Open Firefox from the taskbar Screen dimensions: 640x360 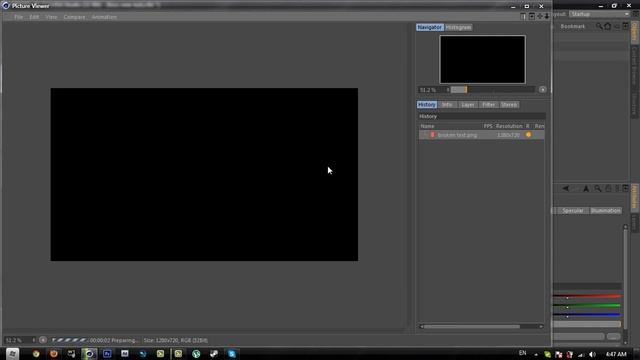click(53, 354)
